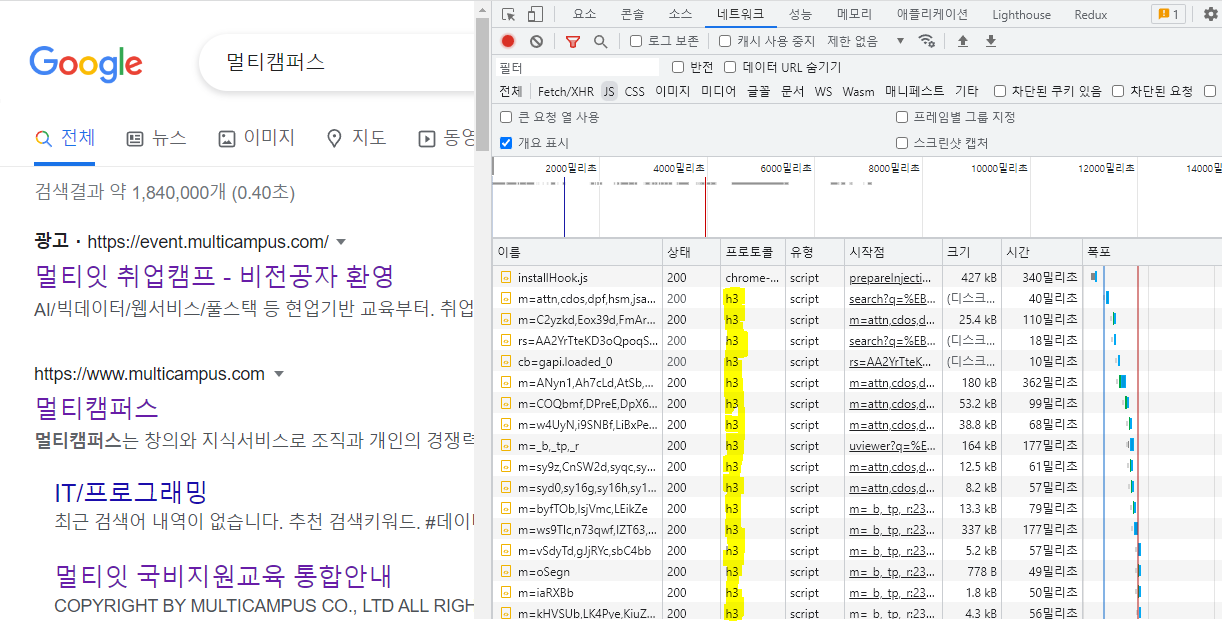Open the Lighthouse tab

pyautogui.click(x=1021, y=14)
